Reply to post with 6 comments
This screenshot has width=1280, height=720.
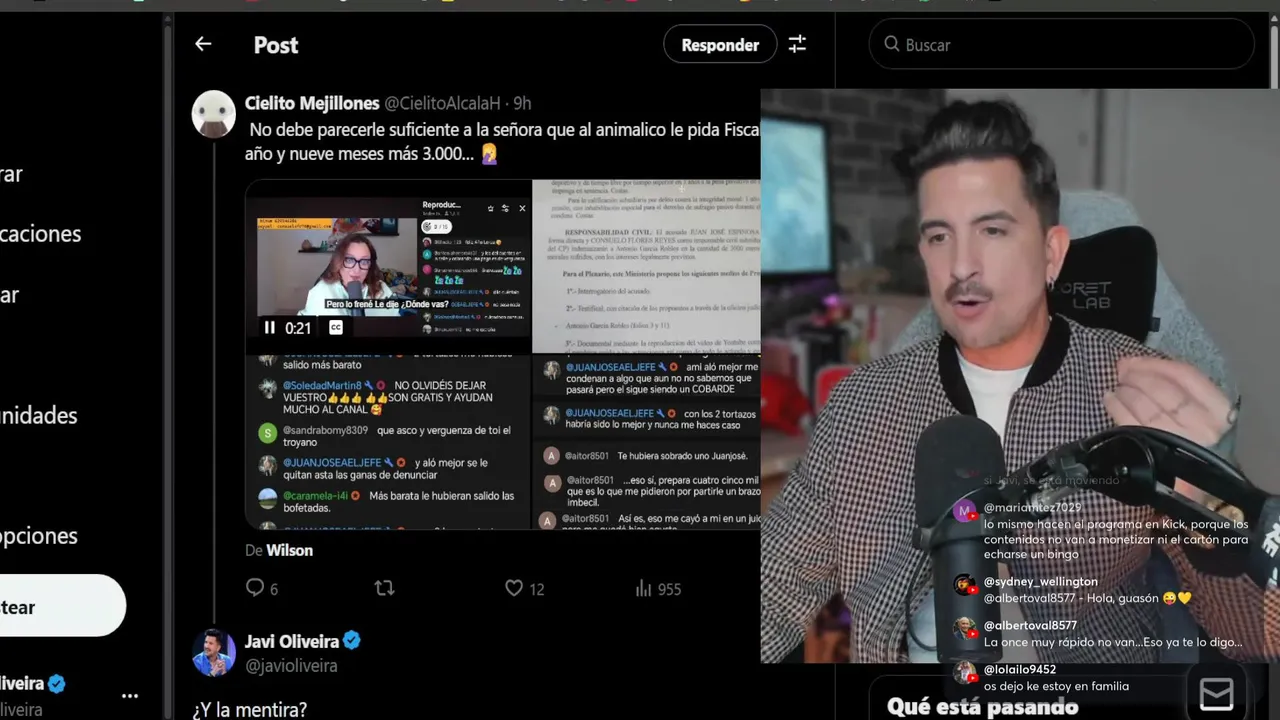[262, 588]
